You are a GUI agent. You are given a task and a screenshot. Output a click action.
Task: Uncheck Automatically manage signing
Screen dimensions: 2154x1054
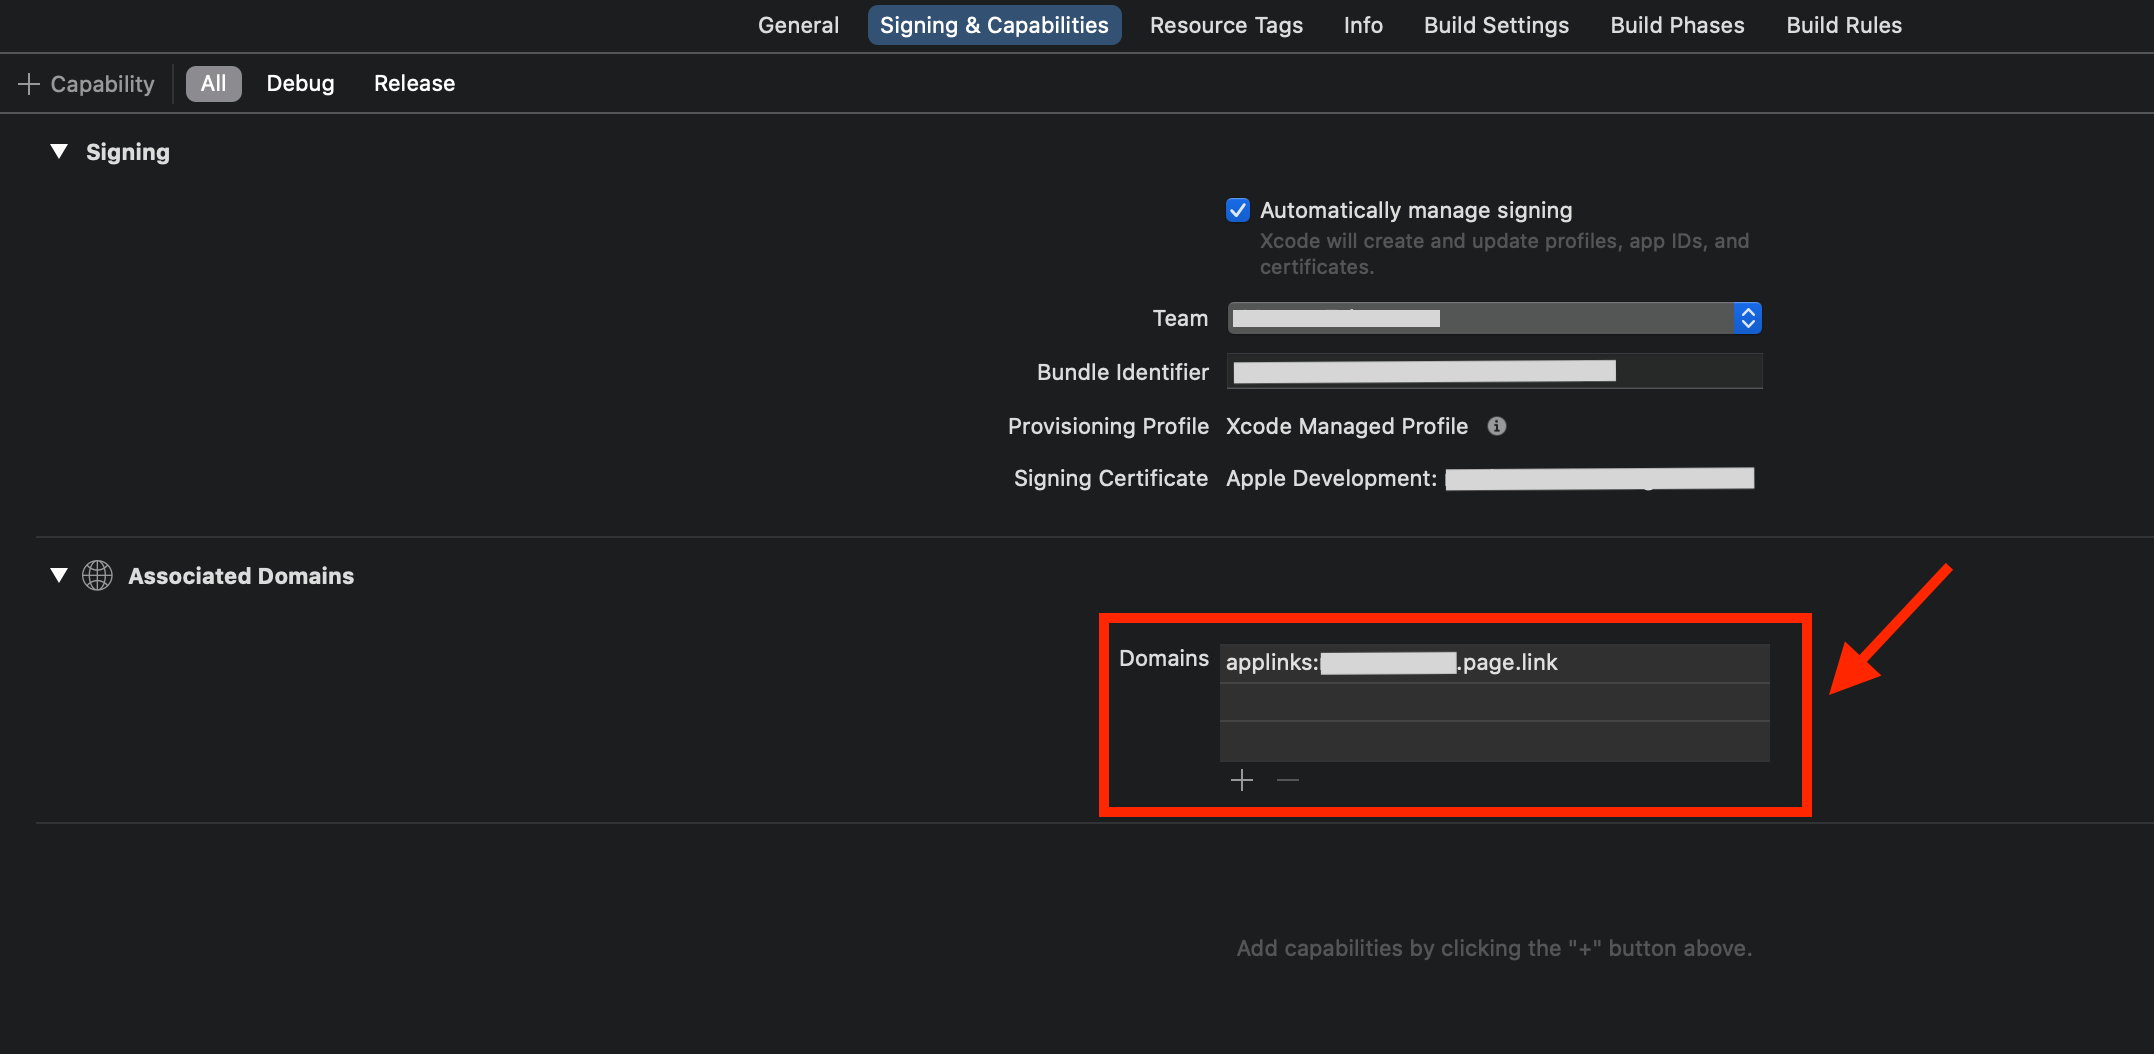click(1238, 210)
